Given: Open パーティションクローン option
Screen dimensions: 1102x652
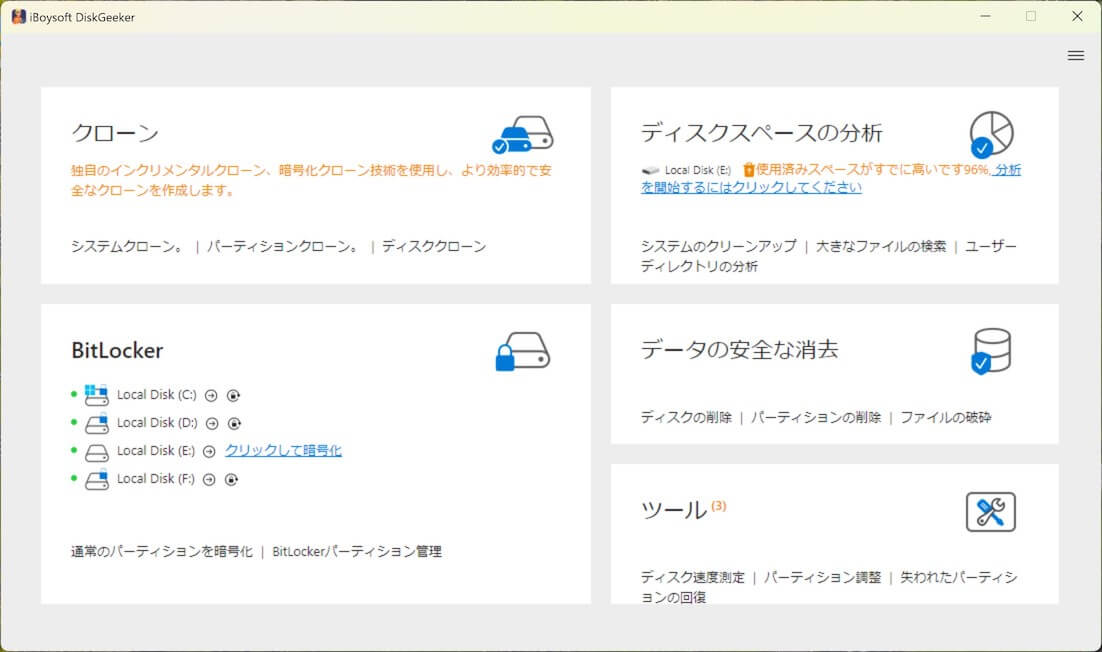Looking at the screenshot, I should (x=283, y=247).
